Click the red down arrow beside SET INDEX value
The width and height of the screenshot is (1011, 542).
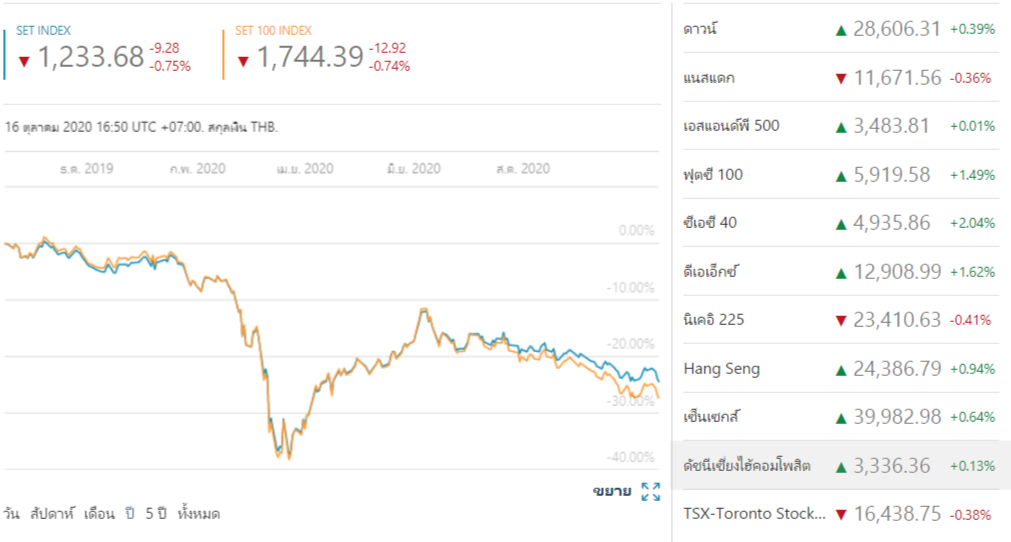[24, 61]
